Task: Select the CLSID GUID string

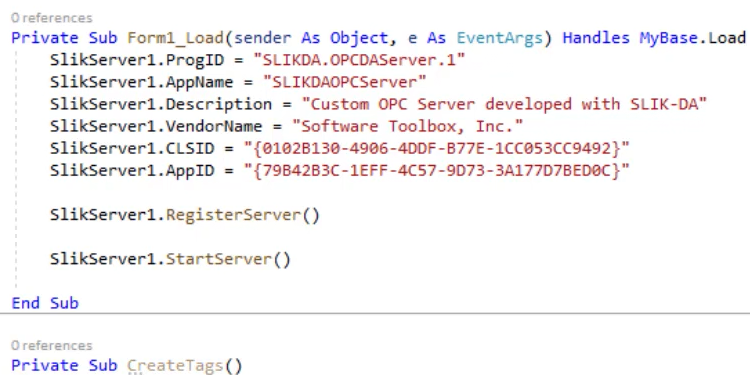Action: (x=436, y=149)
